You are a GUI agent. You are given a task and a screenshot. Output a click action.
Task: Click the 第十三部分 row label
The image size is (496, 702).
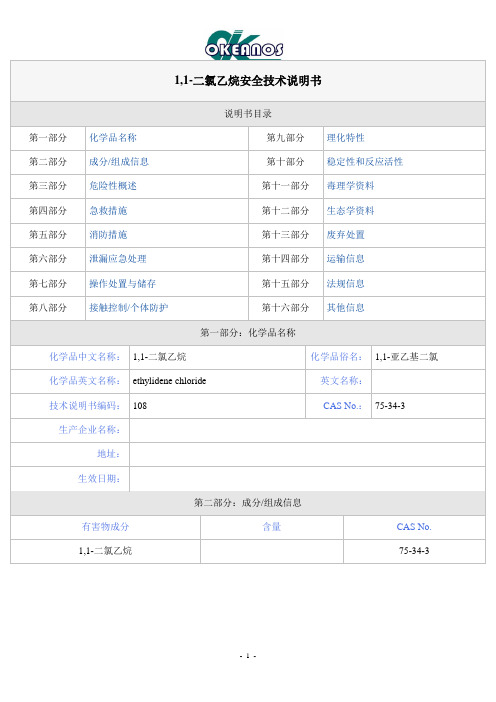click(x=286, y=235)
